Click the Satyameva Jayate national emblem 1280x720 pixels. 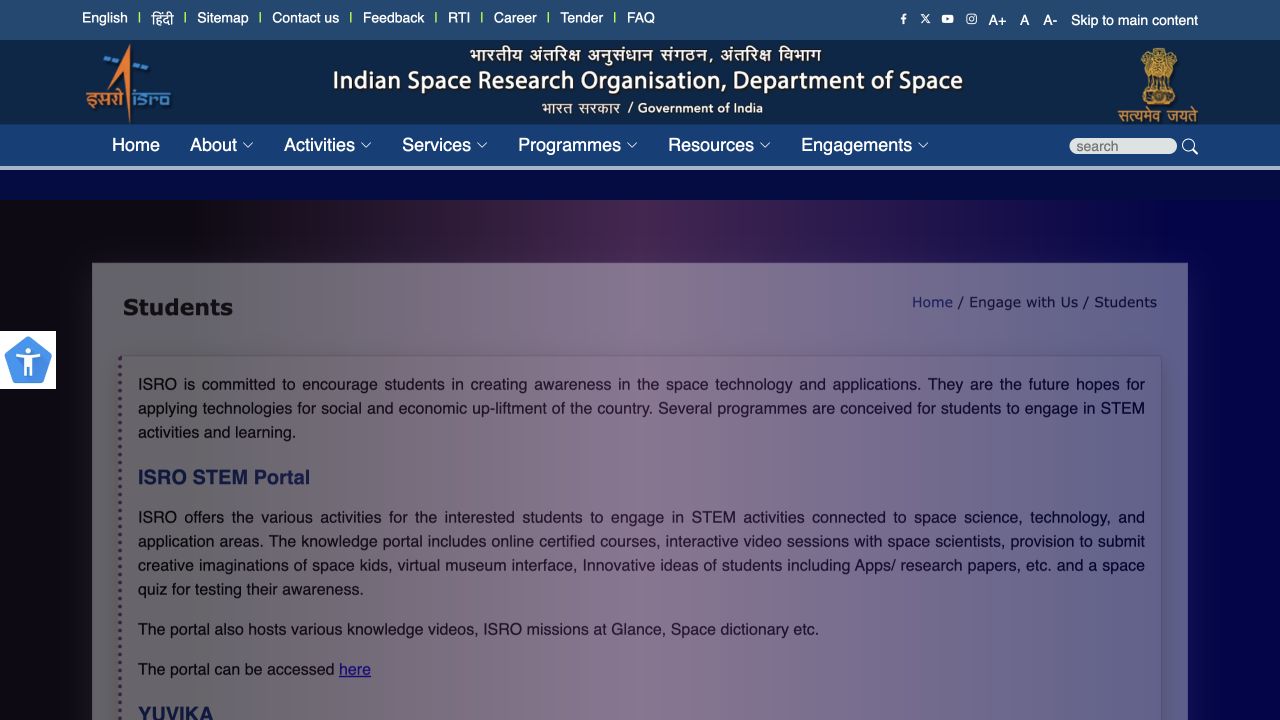pyautogui.click(x=1157, y=85)
